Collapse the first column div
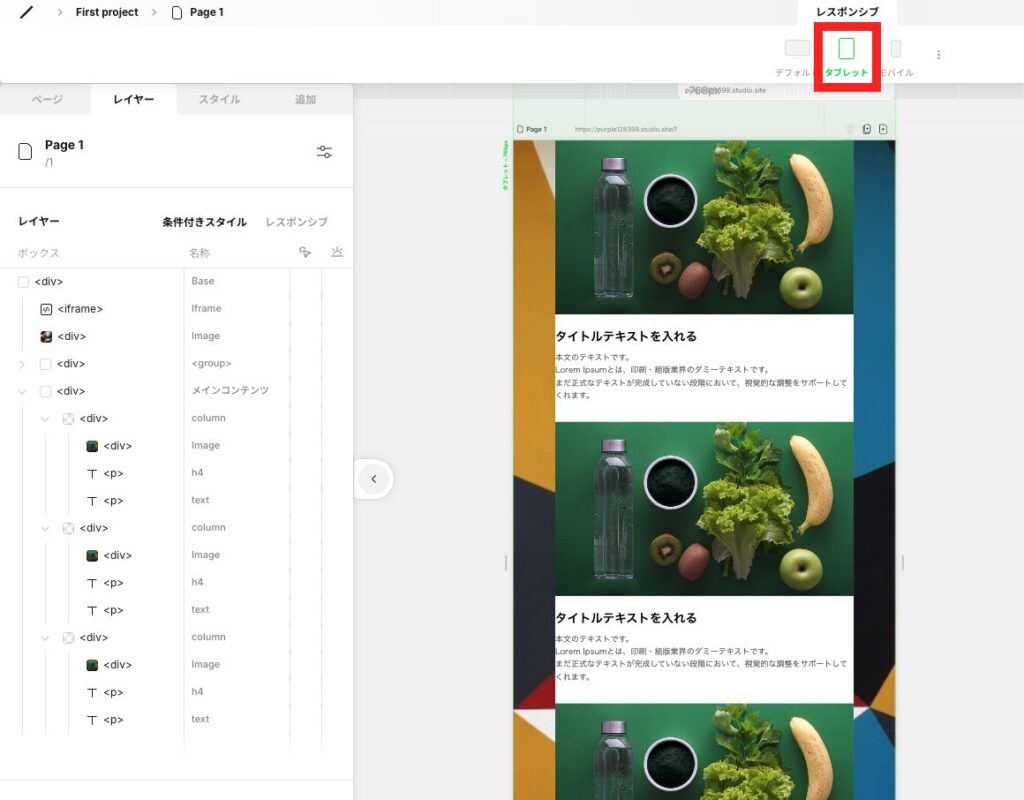 coord(45,419)
